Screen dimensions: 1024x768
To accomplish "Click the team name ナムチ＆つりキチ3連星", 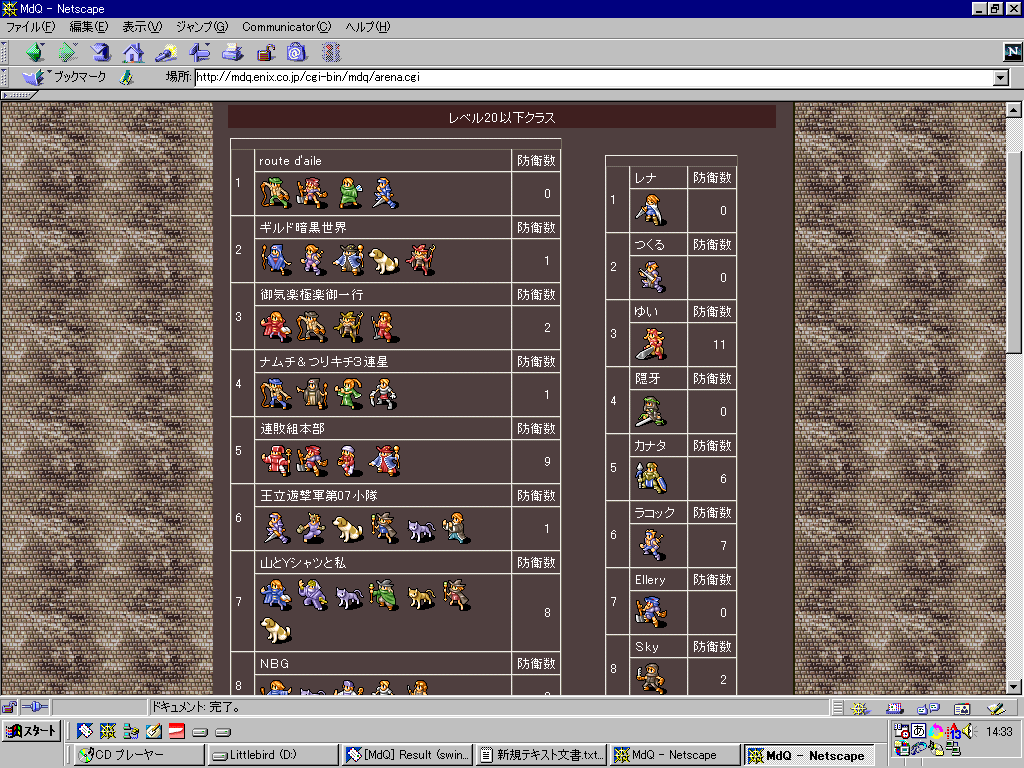I will [324, 362].
